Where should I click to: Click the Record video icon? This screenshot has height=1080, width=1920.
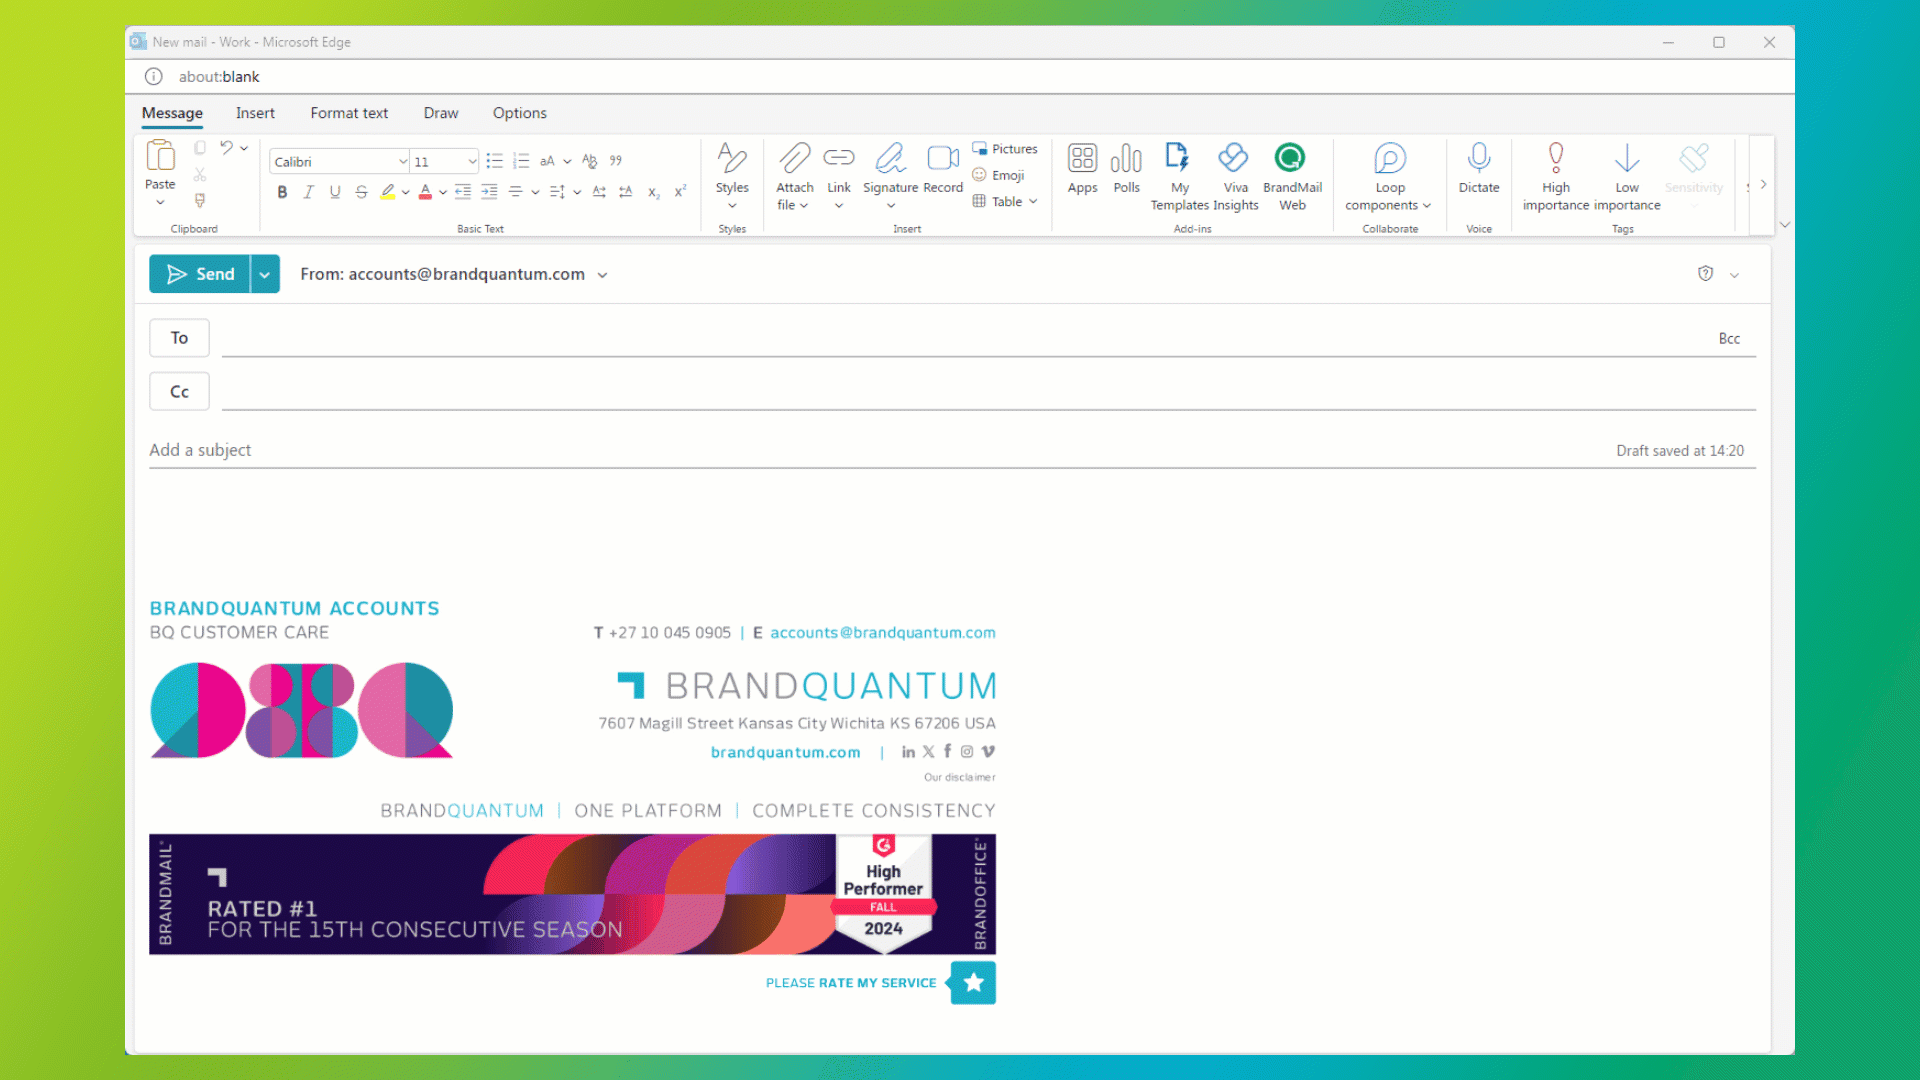(x=942, y=159)
